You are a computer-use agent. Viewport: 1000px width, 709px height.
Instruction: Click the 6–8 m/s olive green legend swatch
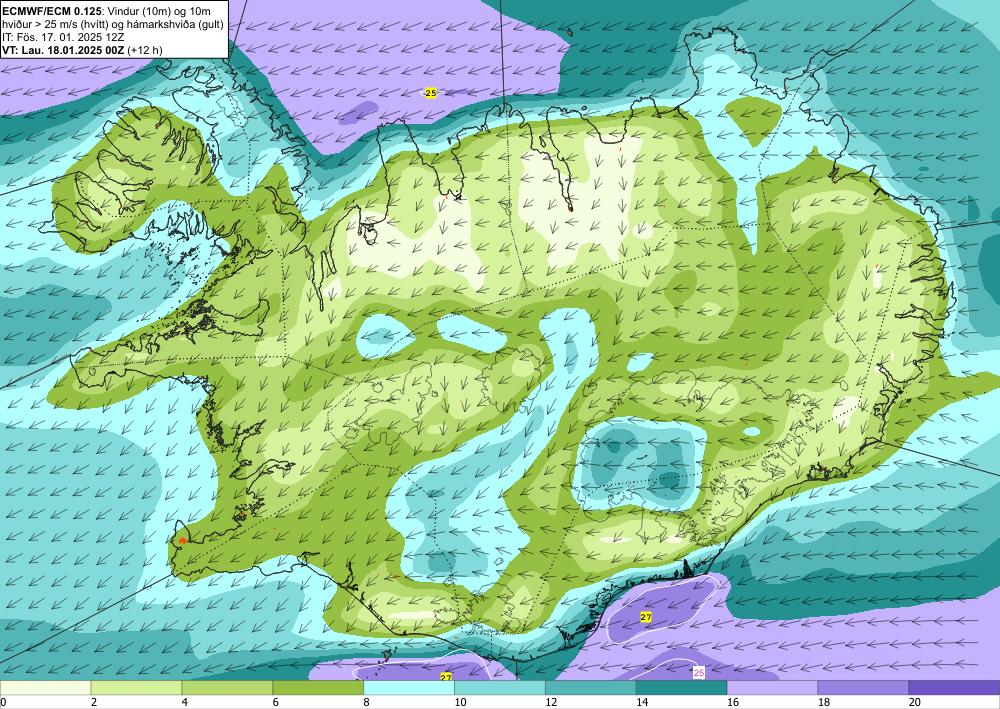click(318, 688)
